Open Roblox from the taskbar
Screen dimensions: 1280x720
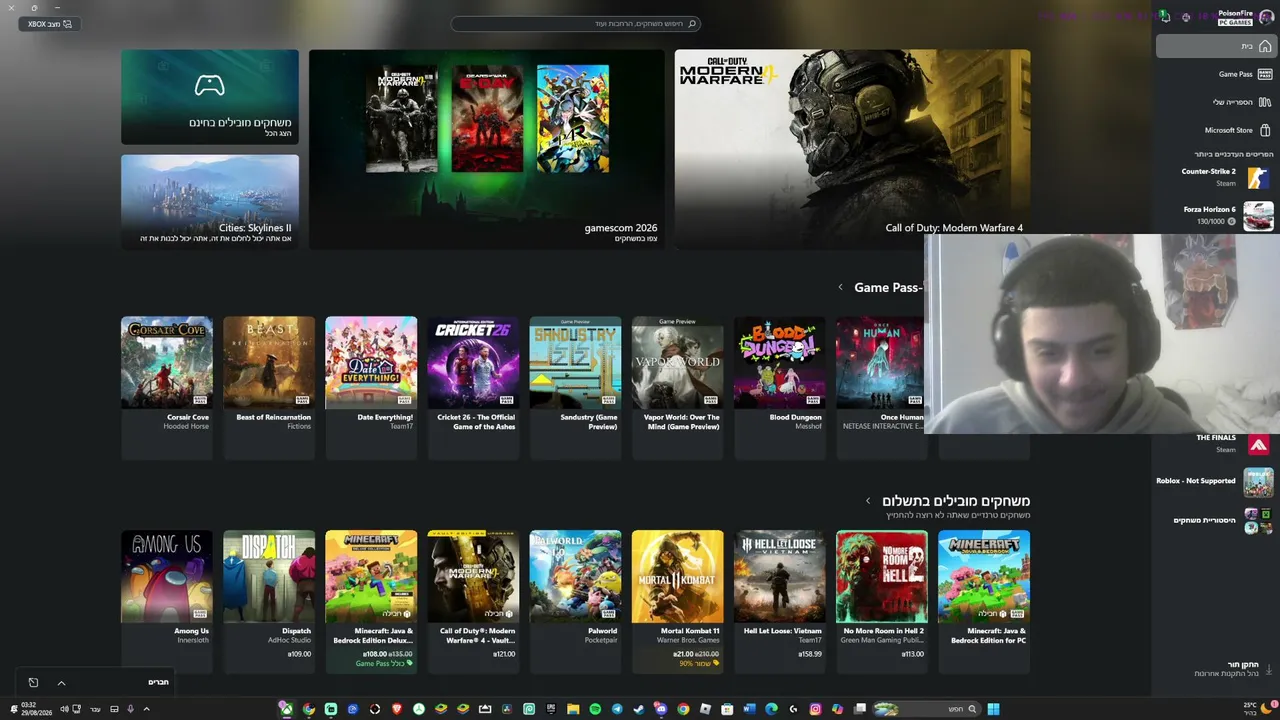[x=705, y=709]
